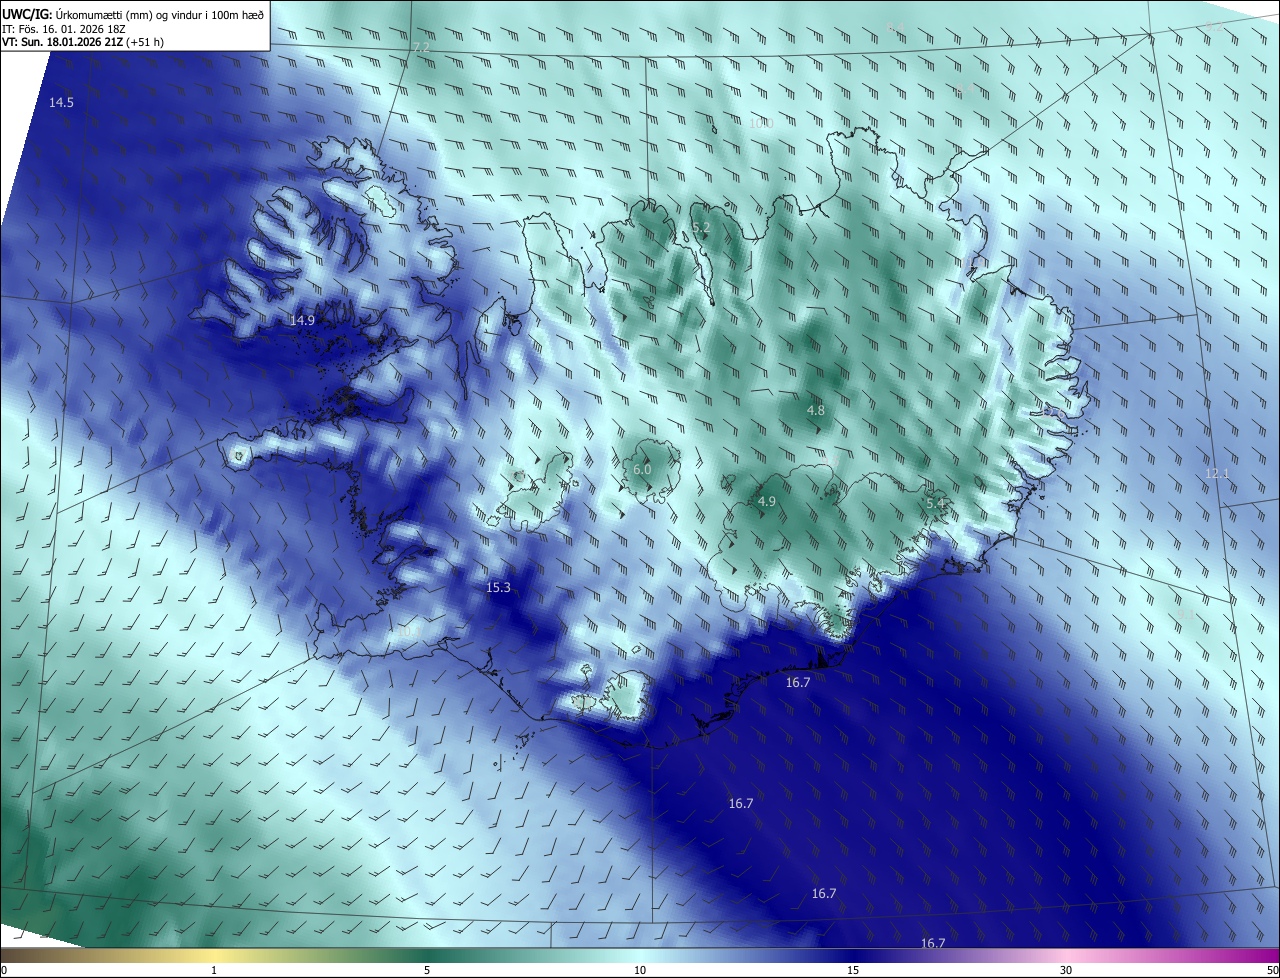Click the colorbar tick label 10
Image resolution: width=1280 pixels, height=978 pixels.
click(640, 970)
